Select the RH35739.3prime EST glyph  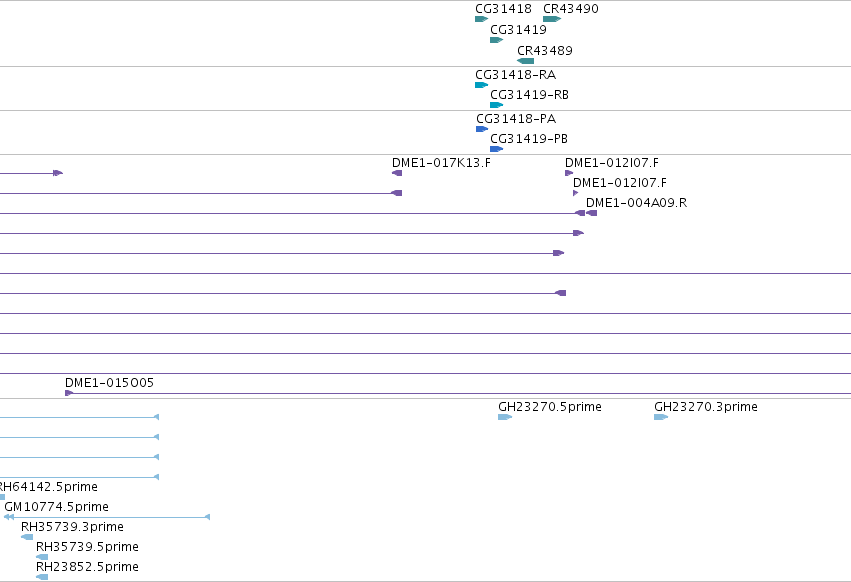pos(27,537)
